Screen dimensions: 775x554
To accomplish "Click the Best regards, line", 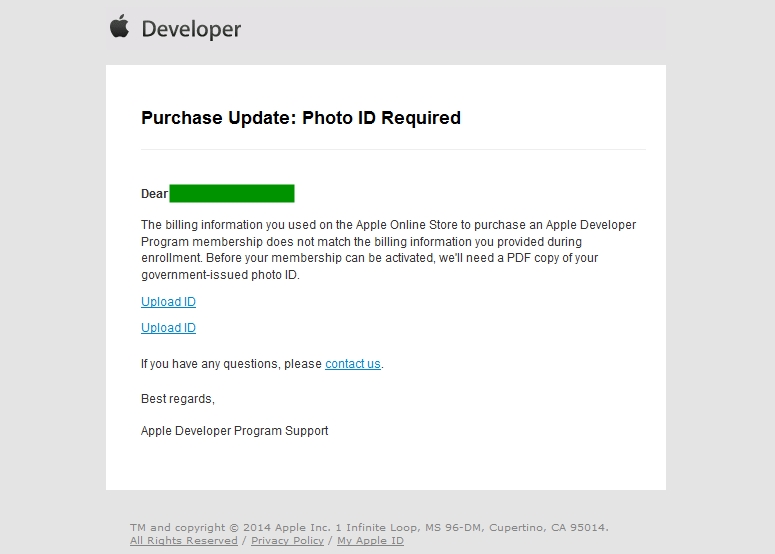I will point(178,399).
